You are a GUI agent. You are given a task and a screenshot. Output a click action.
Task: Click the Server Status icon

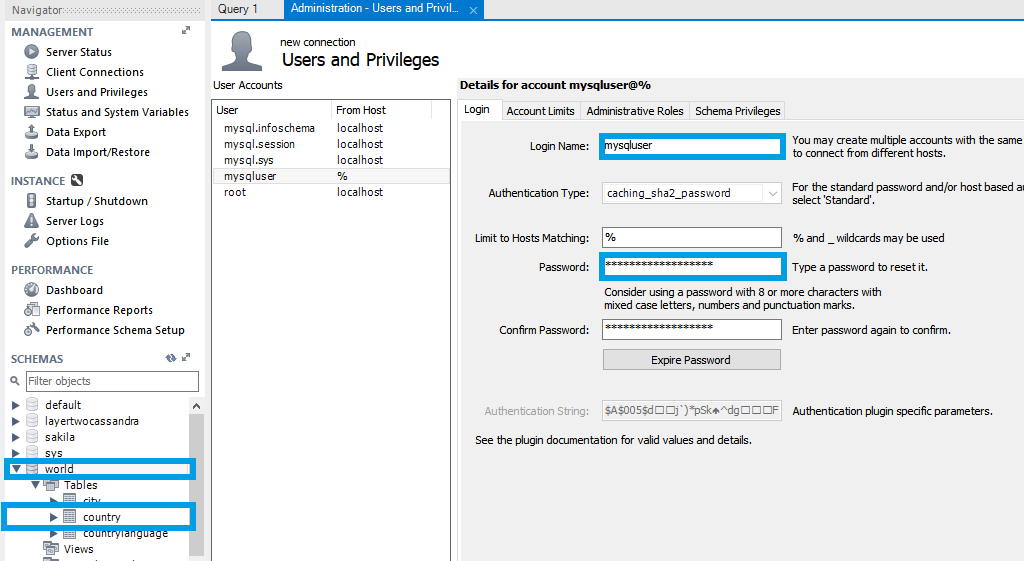31,52
